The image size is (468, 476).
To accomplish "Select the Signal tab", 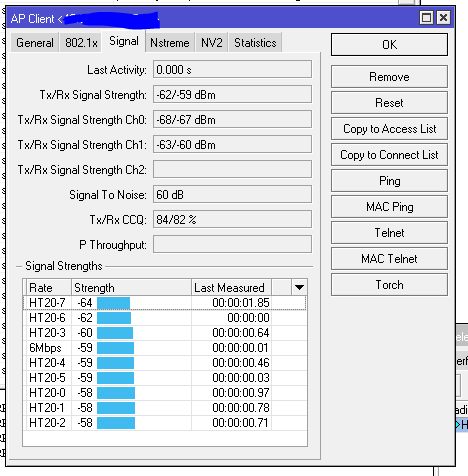I will tap(124, 41).
